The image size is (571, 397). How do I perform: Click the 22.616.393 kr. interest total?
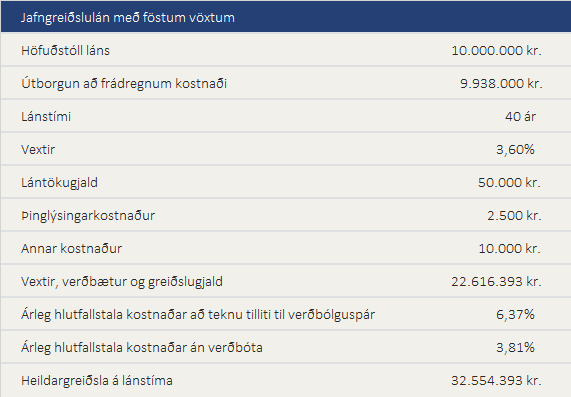(x=496, y=282)
